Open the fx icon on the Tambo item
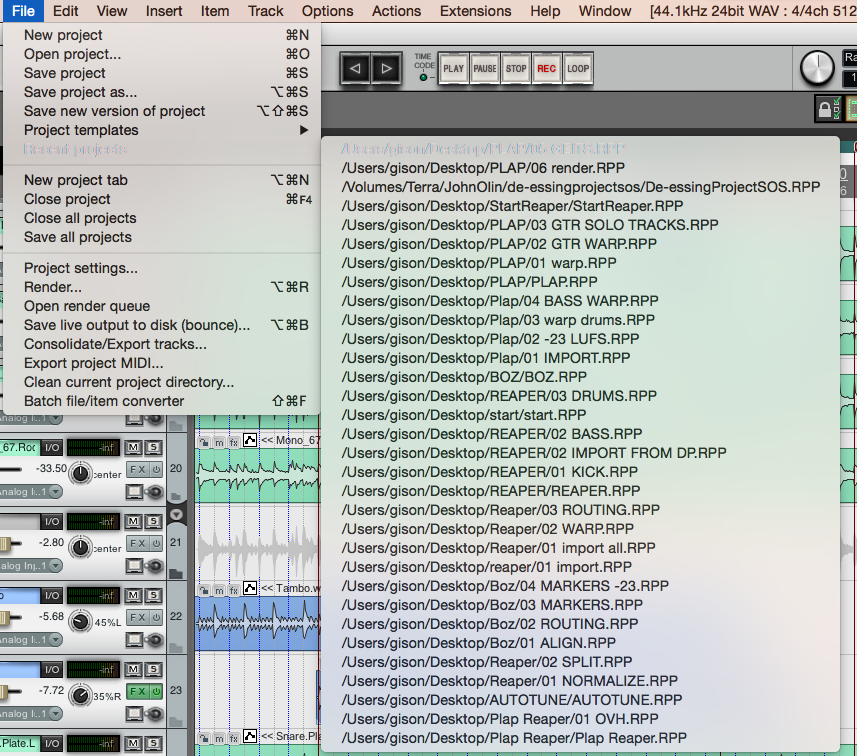The image size is (857, 756). point(233,590)
